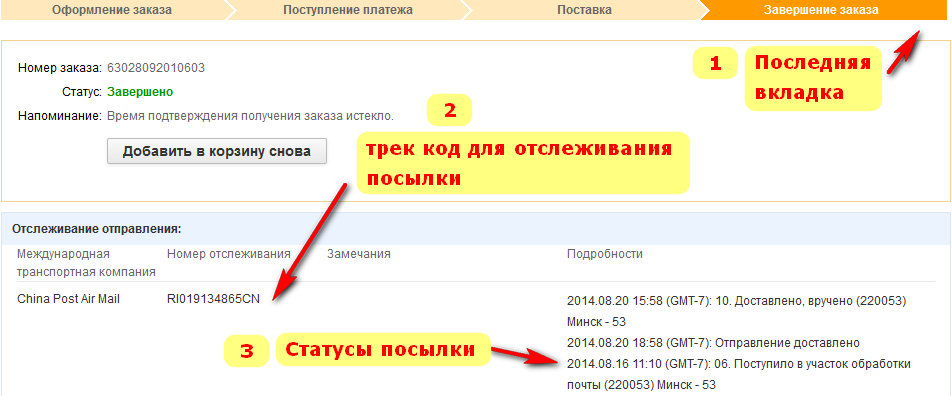Viewport: 952px width, 396px height.
Task: Click the Последняя вкладка yellow callout
Action: point(813,78)
